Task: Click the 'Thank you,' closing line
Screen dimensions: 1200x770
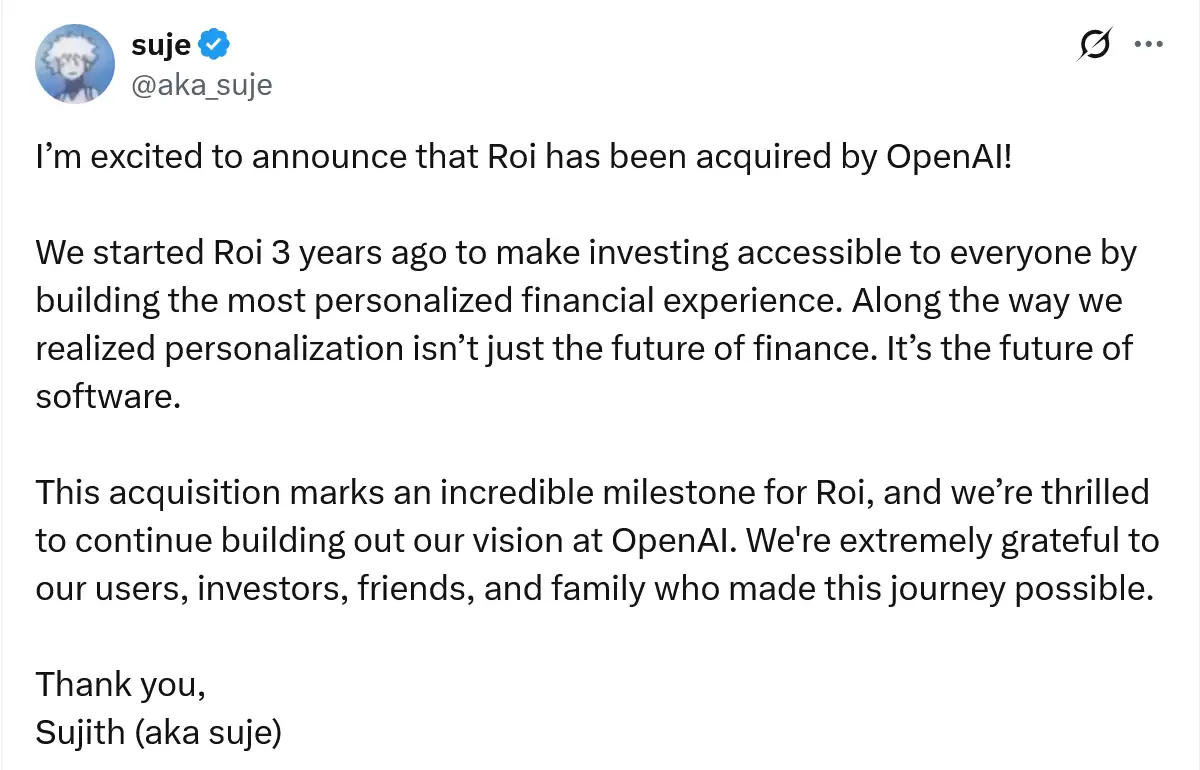Action: [119, 684]
